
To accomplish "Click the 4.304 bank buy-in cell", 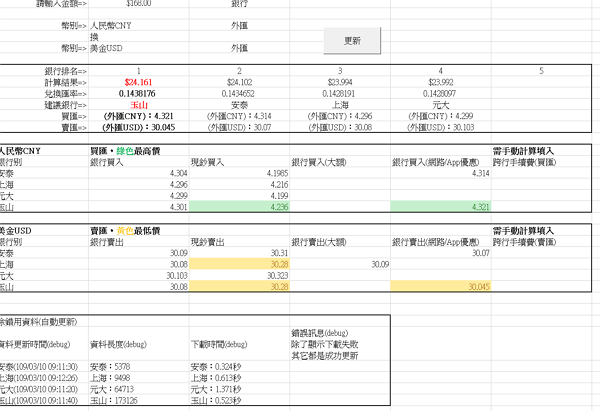I will (x=139, y=173).
